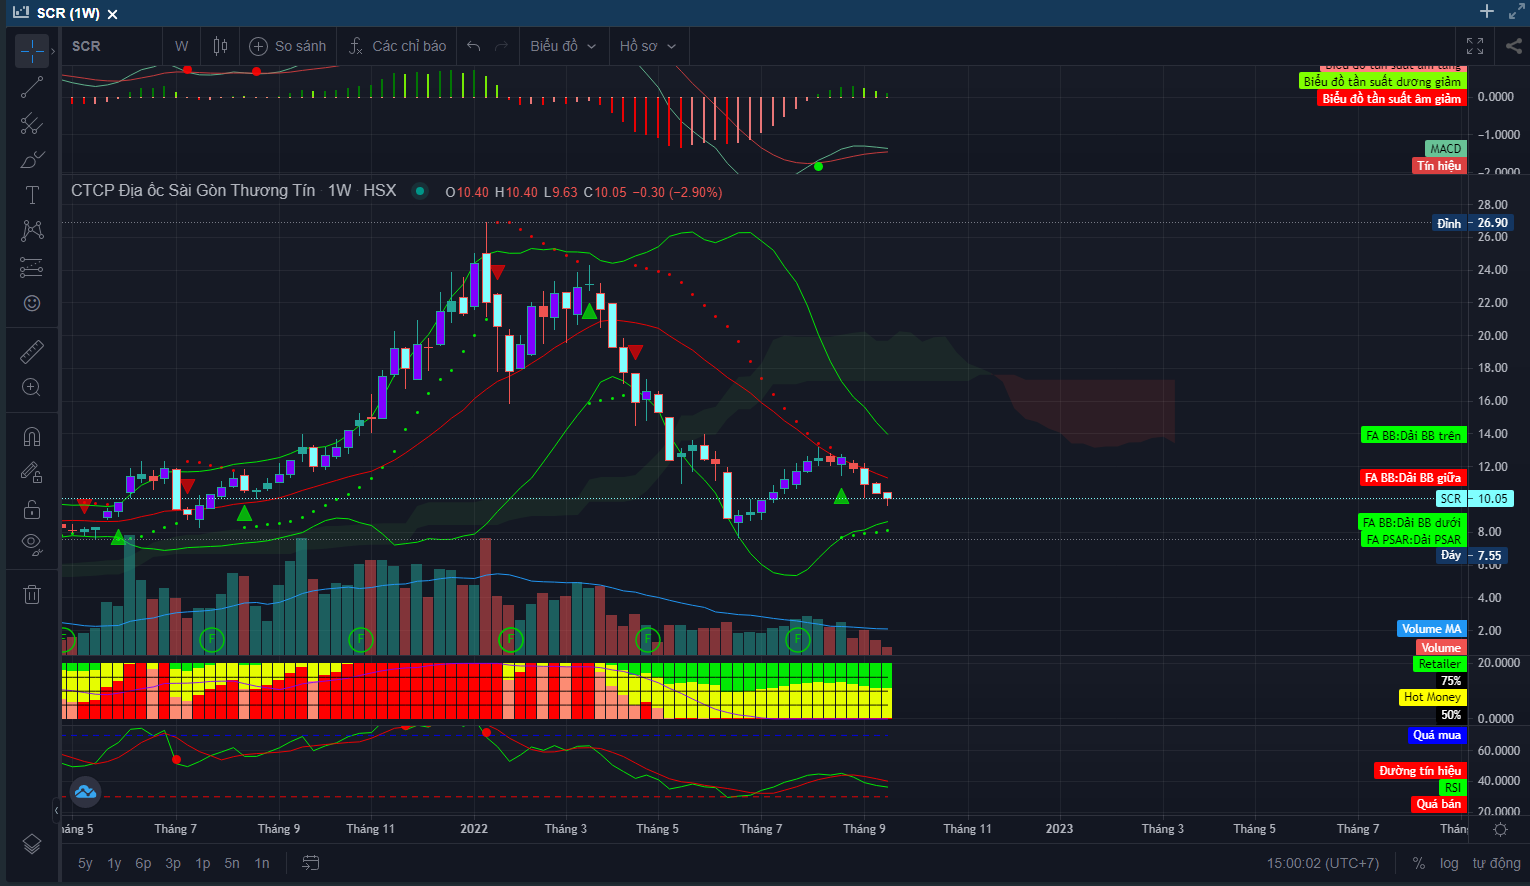The width and height of the screenshot is (1530, 886).
Task: Set range to 5y
Action: [85, 863]
